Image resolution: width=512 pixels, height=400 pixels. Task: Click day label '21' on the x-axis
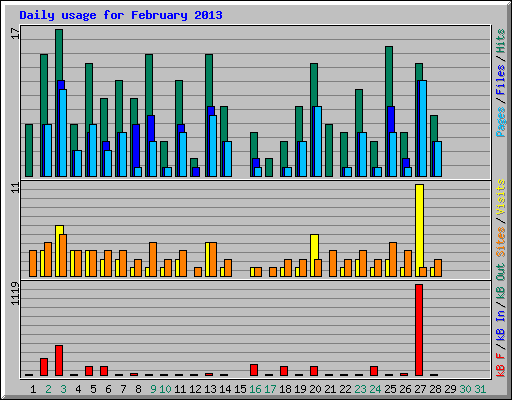pos(330,389)
